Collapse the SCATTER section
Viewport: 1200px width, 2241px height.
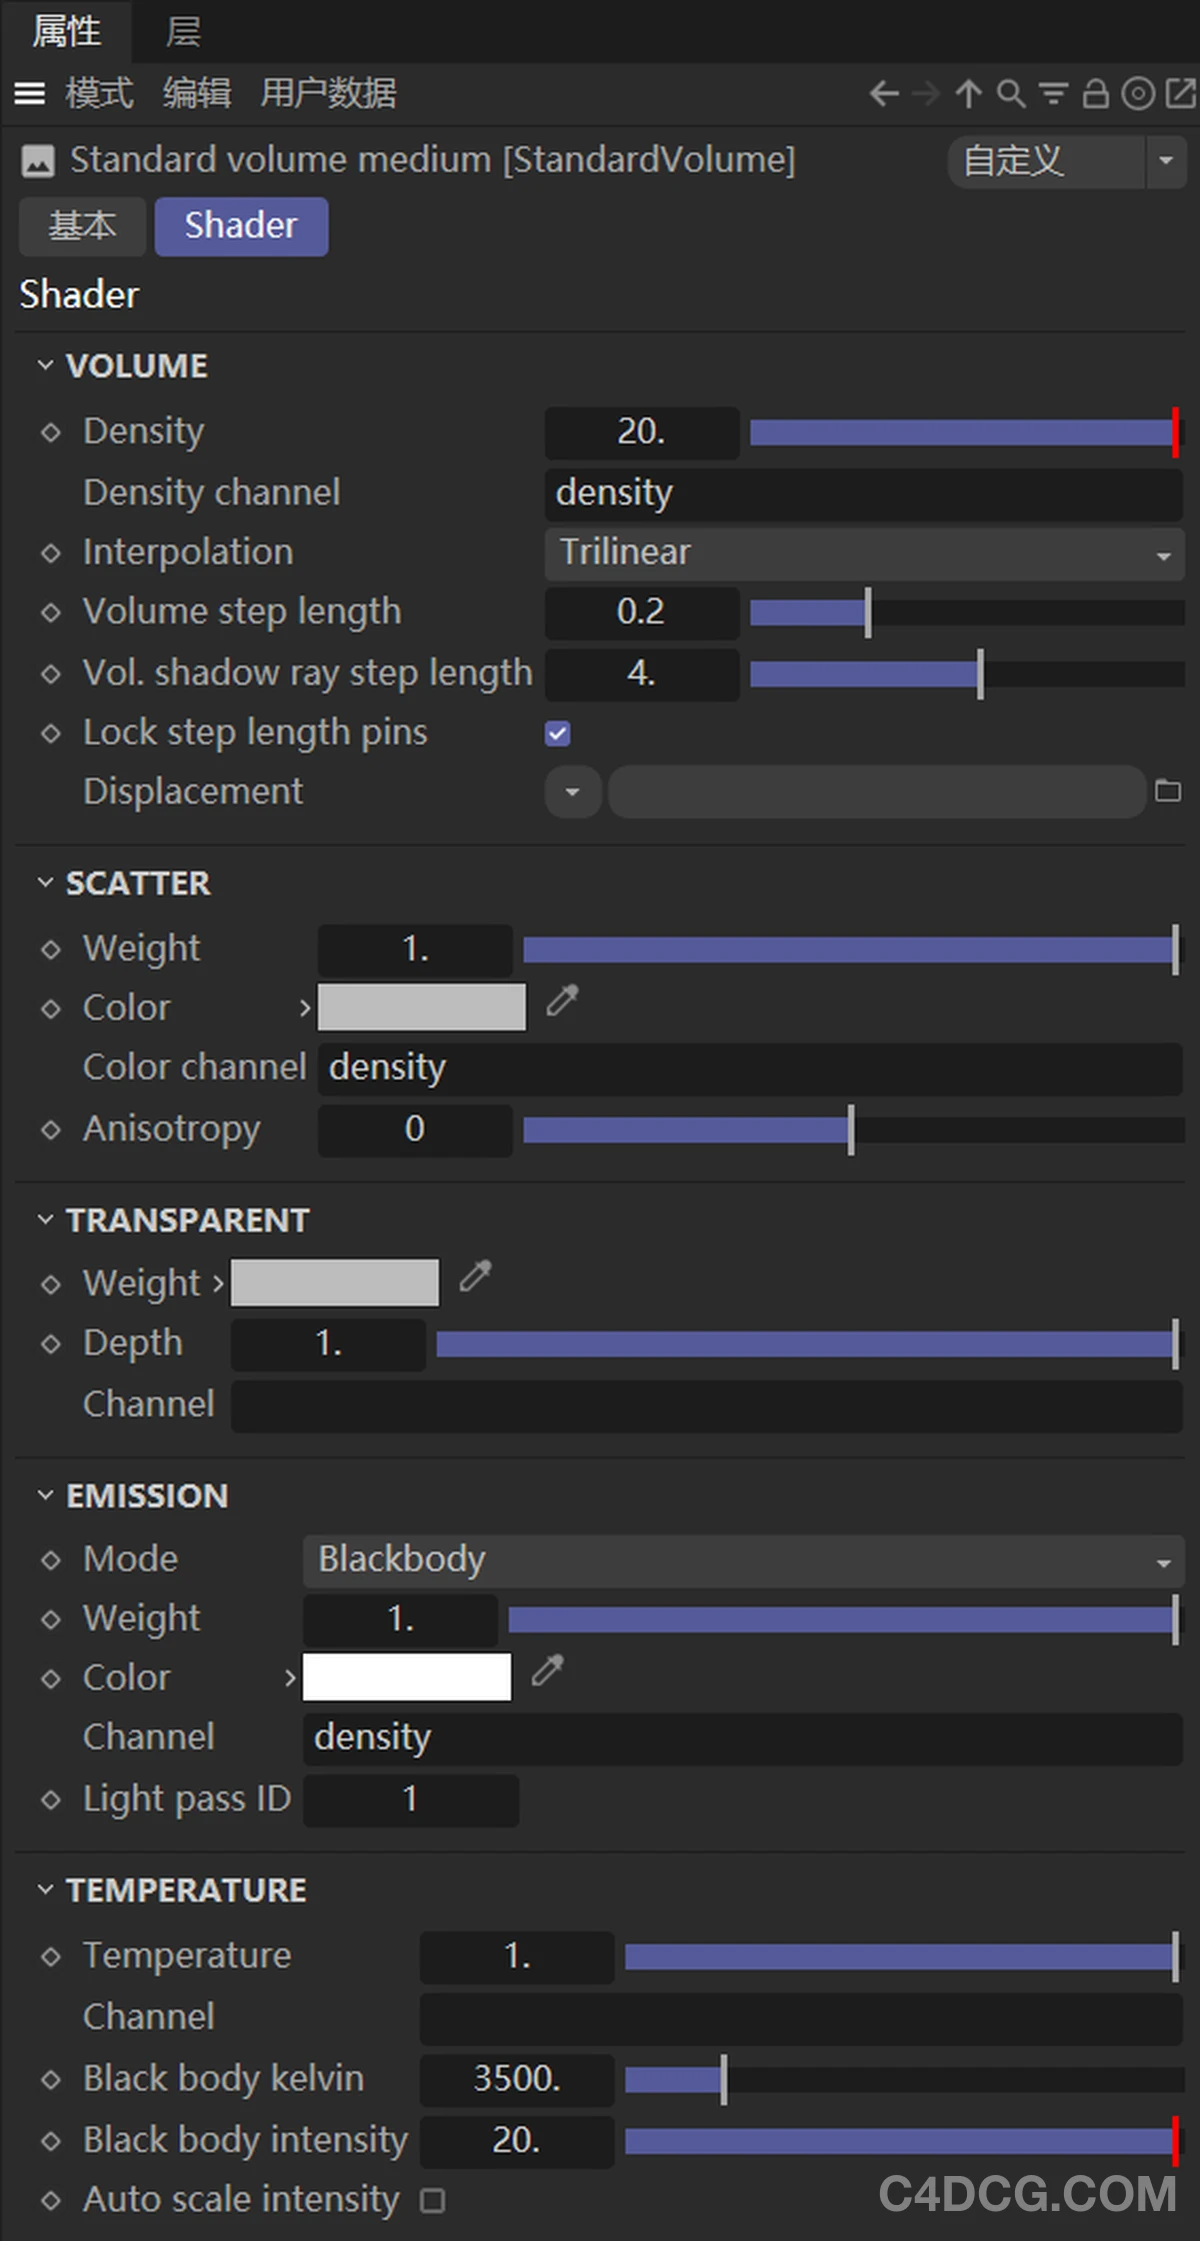pos(45,883)
